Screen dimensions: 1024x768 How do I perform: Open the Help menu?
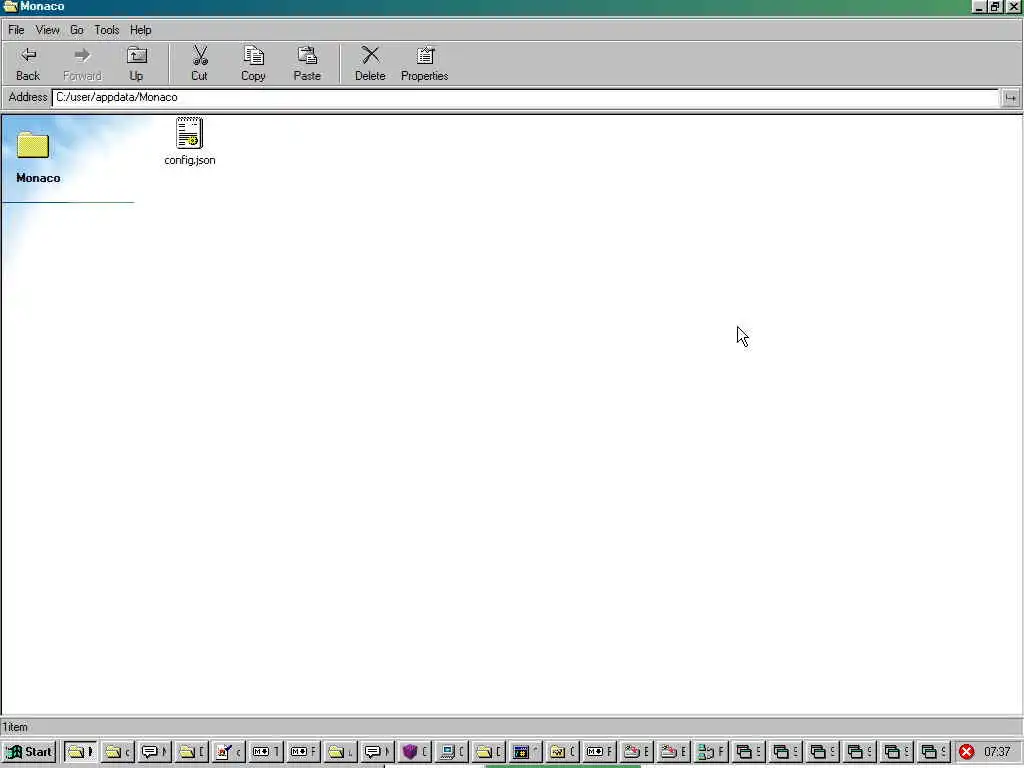(x=140, y=30)
